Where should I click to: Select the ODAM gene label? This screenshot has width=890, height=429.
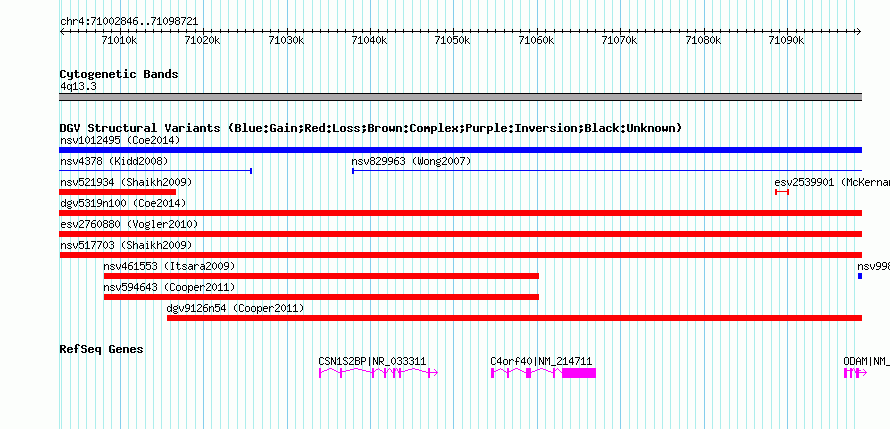[x=866, y=361]
